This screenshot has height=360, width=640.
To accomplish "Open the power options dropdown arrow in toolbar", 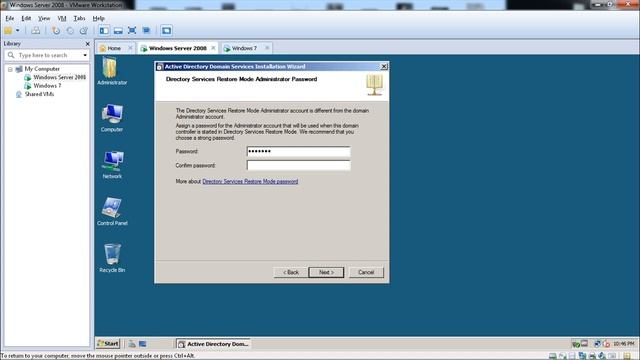I will coord(18,31).
